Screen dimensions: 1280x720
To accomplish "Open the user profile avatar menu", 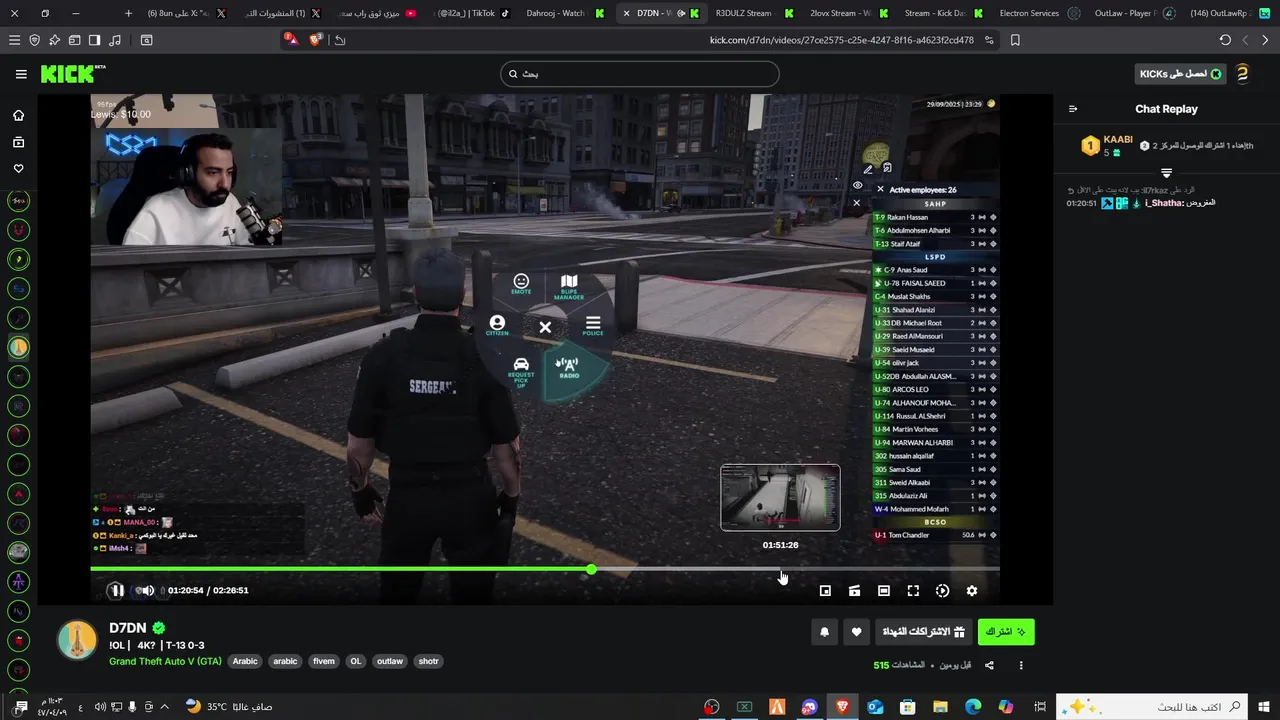I will tap(1243, 74).
